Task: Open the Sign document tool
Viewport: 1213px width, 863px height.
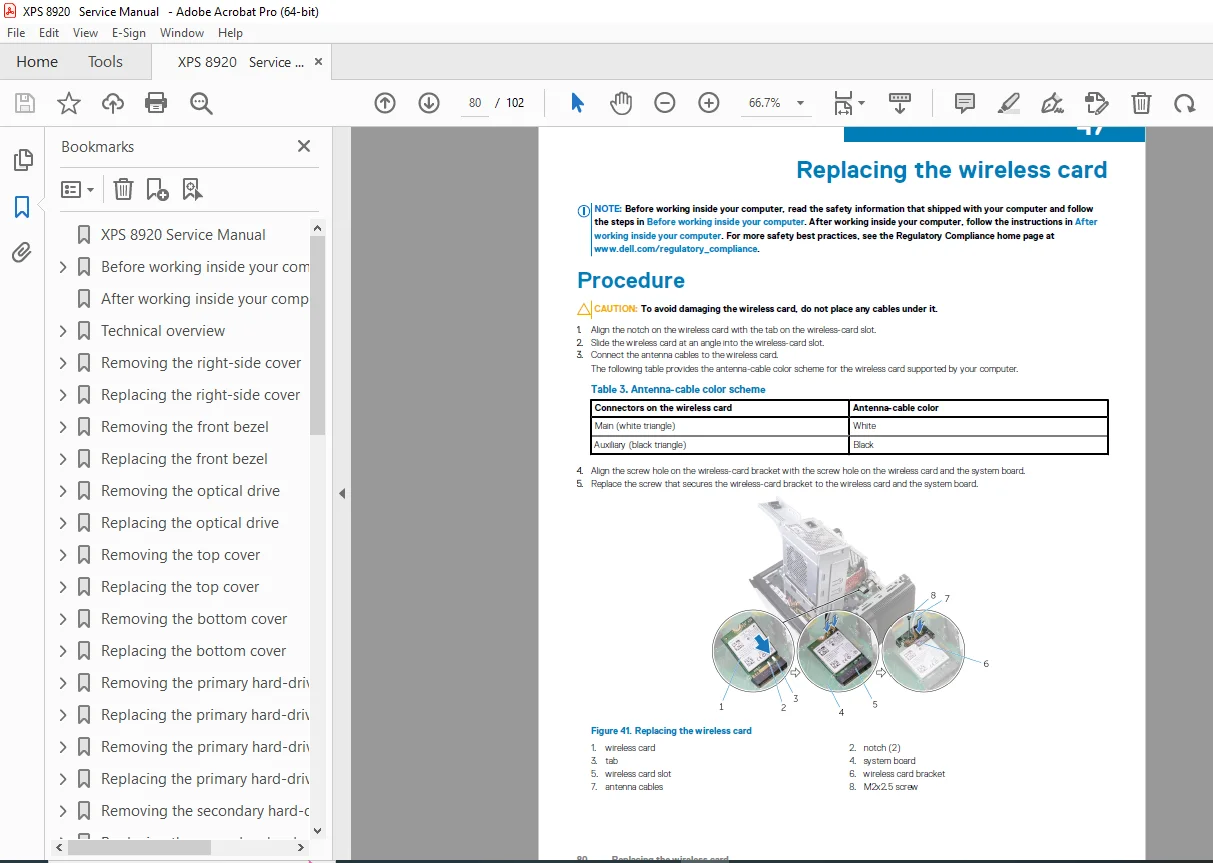Action: tap(1052, 103)
